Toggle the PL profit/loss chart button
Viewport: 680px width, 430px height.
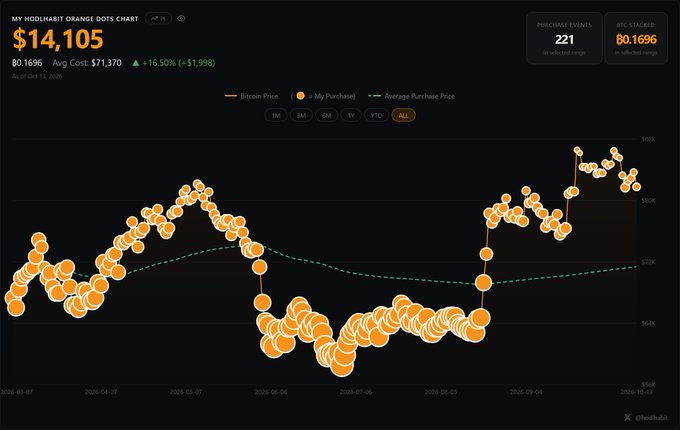pos(158,19)
